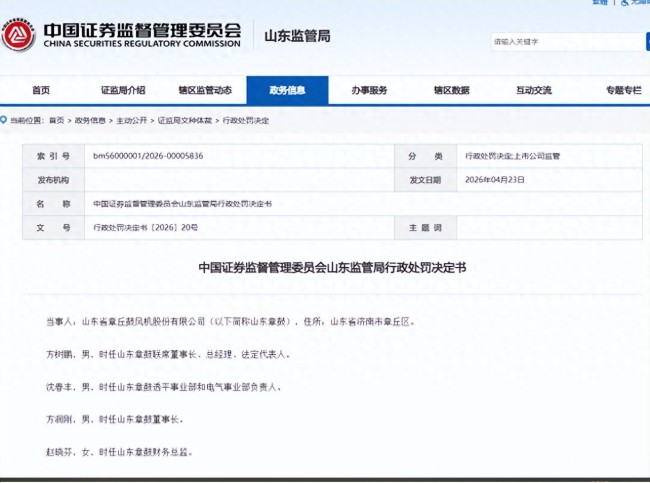Image resolution: width=650 pixels, height=483 pixels.
Task: Click the 行政处罚决定 breadcrumb link
Action: (246, 121)
